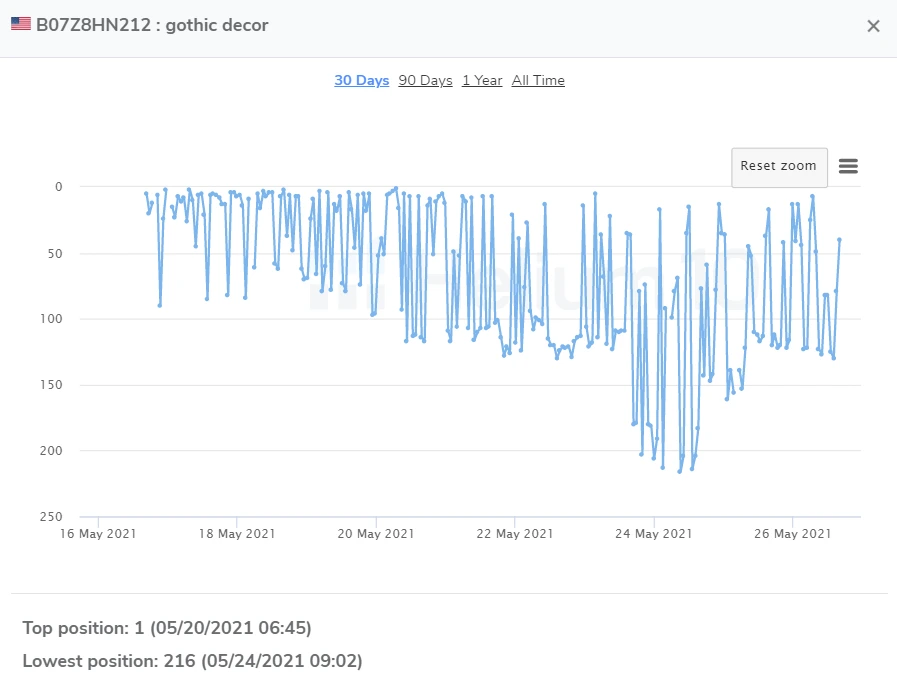Show the All Time range
The height and width of the screenshot is (687, 897).
pyautogui.click(x=538, y=81)
